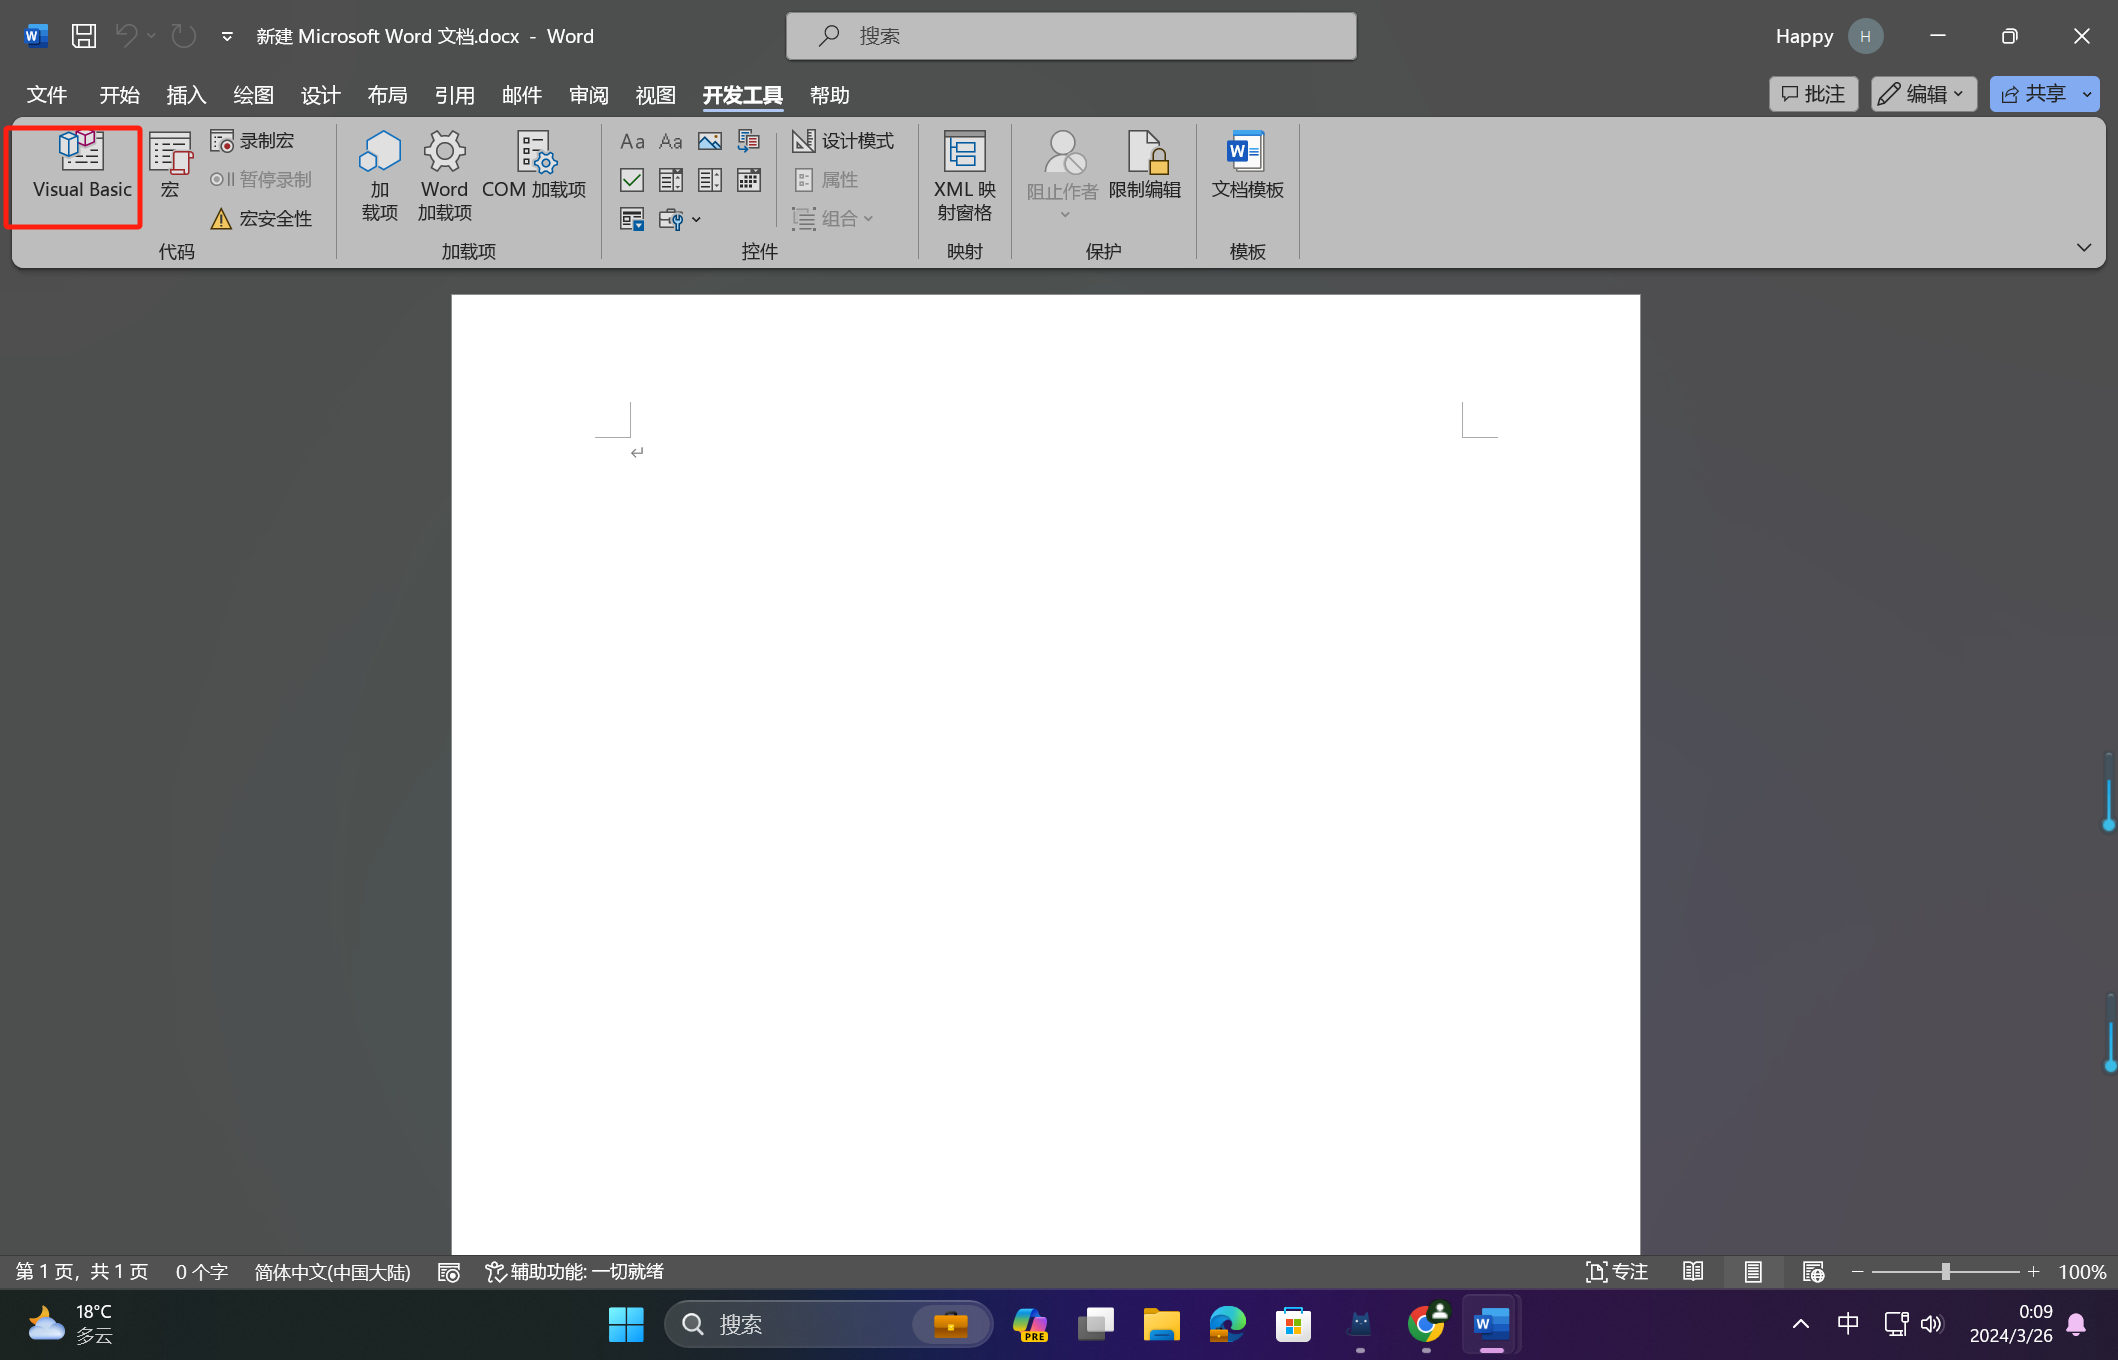Screen dimensions: 2118x1360
Task: Insert a check box content control
Action: 632,180
